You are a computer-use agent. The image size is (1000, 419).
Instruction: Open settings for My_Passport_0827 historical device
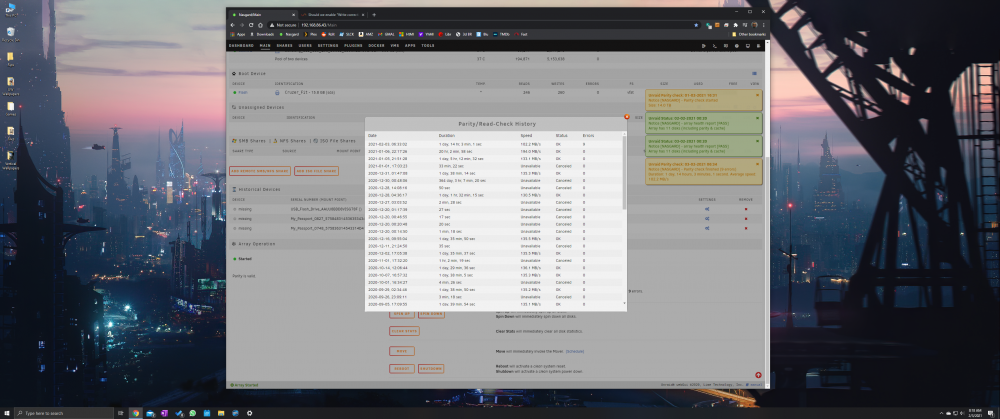pos(707,219)
